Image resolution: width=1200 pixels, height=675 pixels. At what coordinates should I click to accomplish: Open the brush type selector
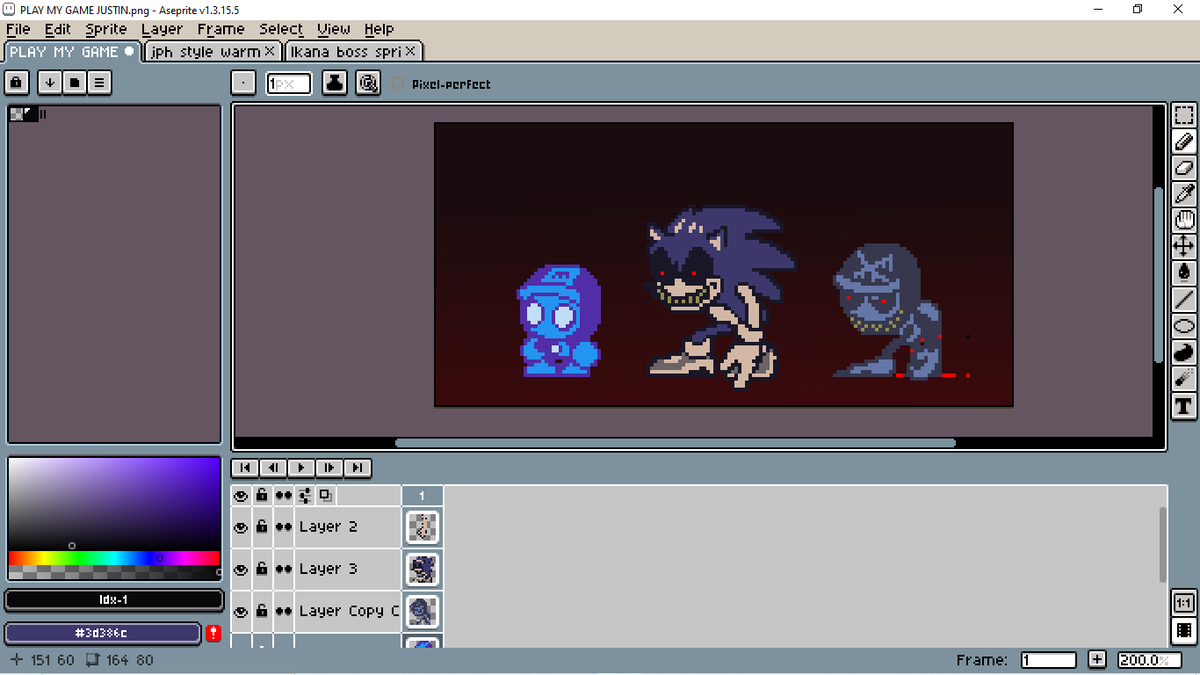243,84
